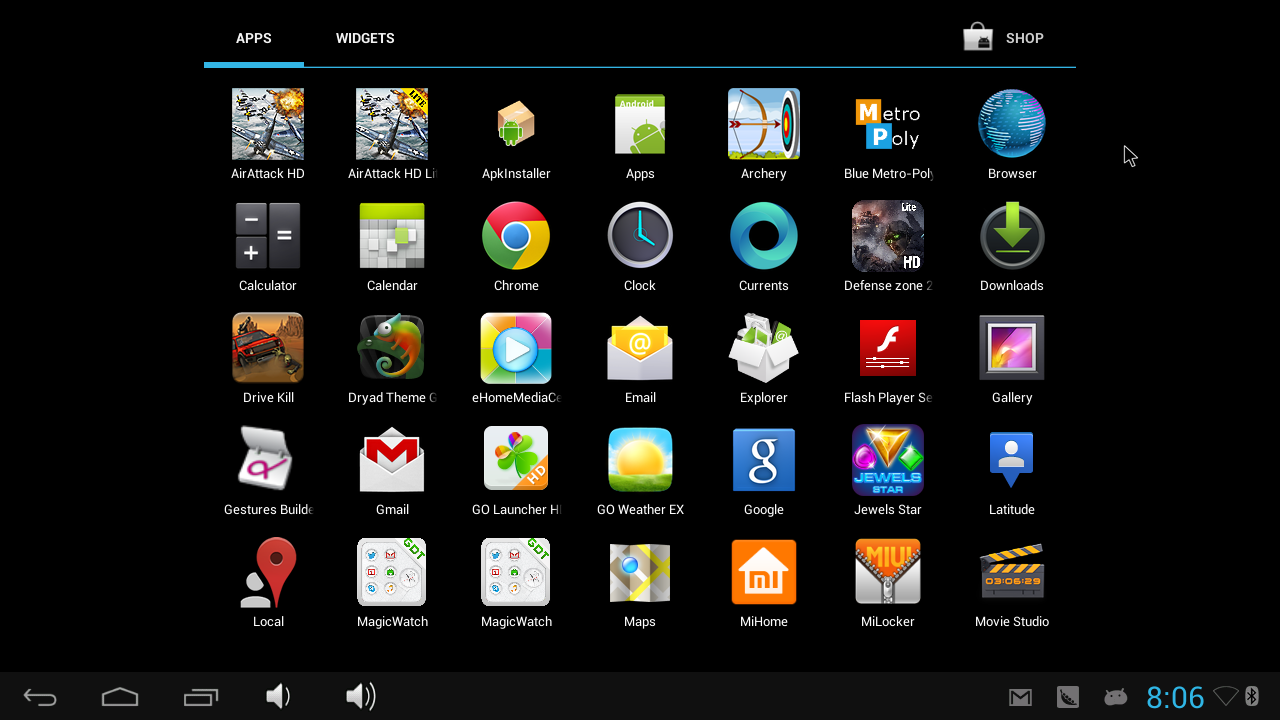Launch Chrome browser
The height and width of the screenshot is (720, 1280).
516,236
